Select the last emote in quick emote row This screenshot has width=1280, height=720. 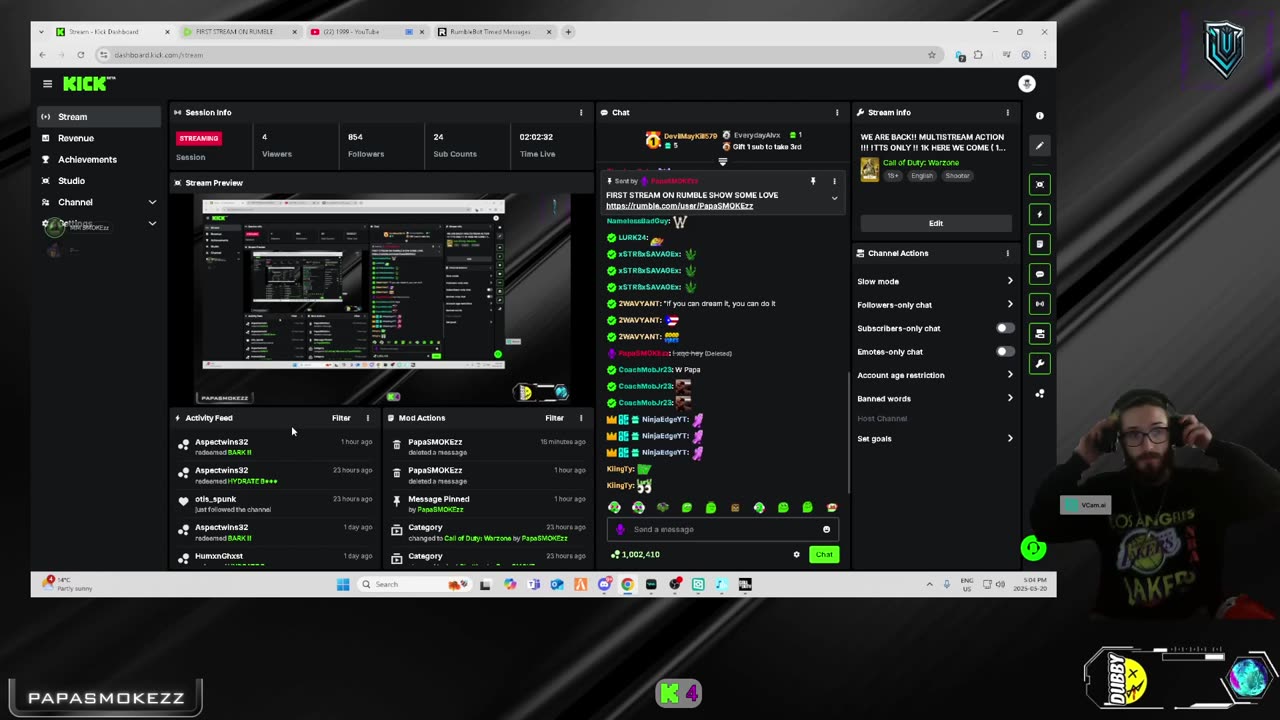pos(832,508)
